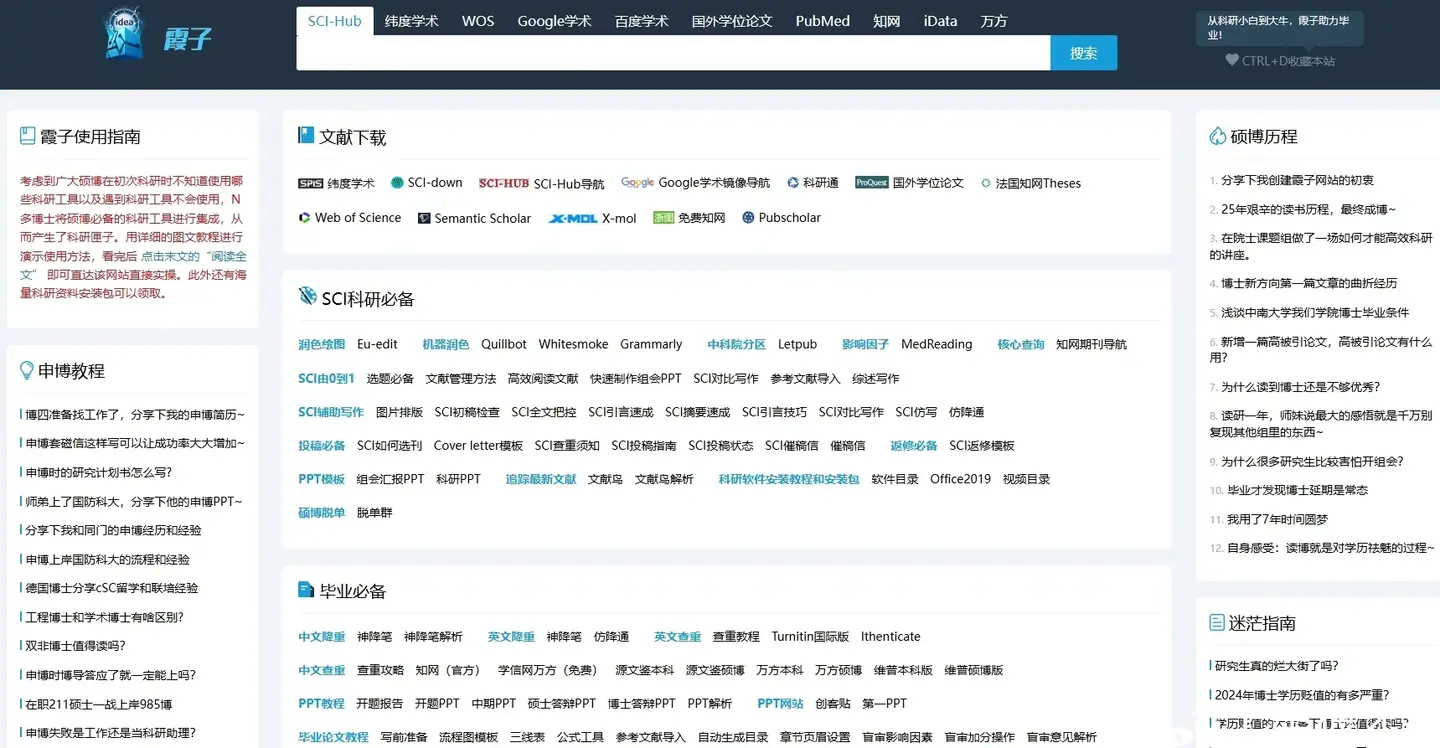Open 双非博士值得读吗? article

point(76,646)
